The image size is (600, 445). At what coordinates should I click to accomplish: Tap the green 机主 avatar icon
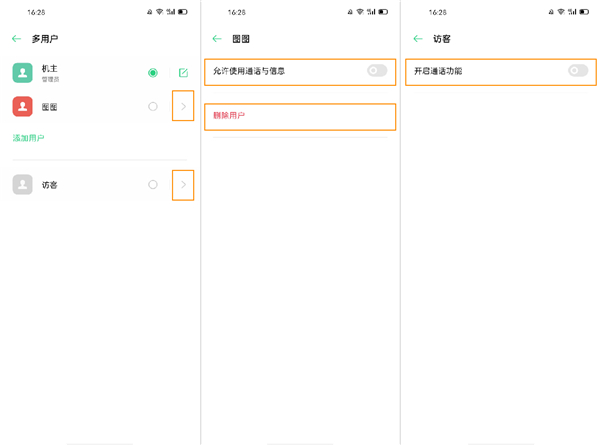pos(23,73)
